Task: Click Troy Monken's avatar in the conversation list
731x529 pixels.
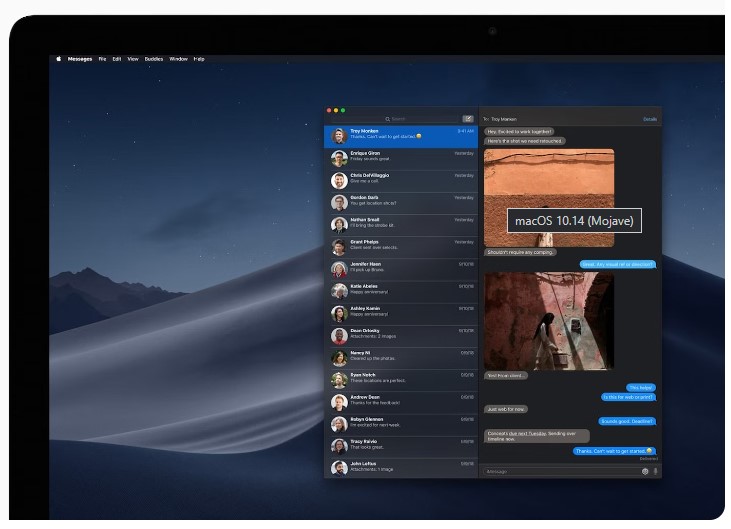Action: pos(339,136)
